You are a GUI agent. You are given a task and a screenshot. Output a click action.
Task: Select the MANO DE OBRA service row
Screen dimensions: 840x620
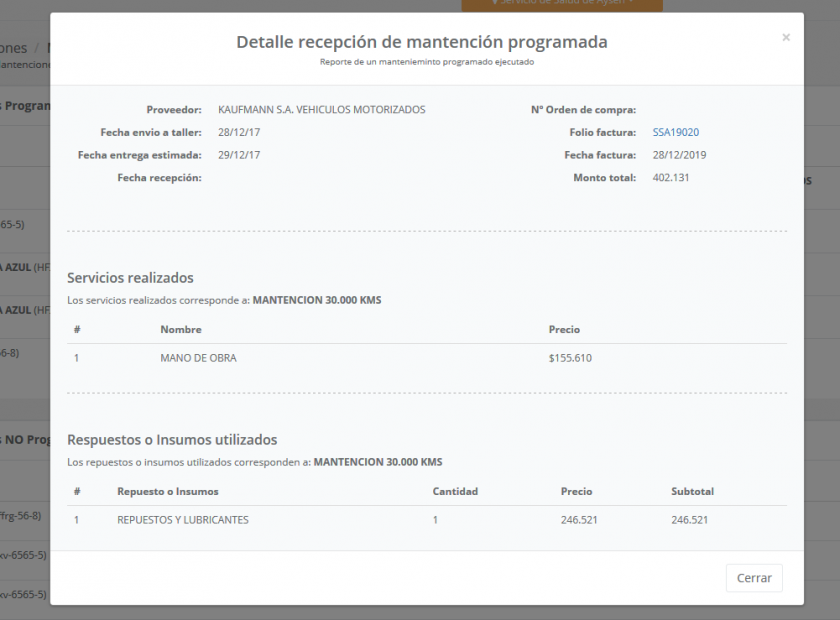(195, 357)
